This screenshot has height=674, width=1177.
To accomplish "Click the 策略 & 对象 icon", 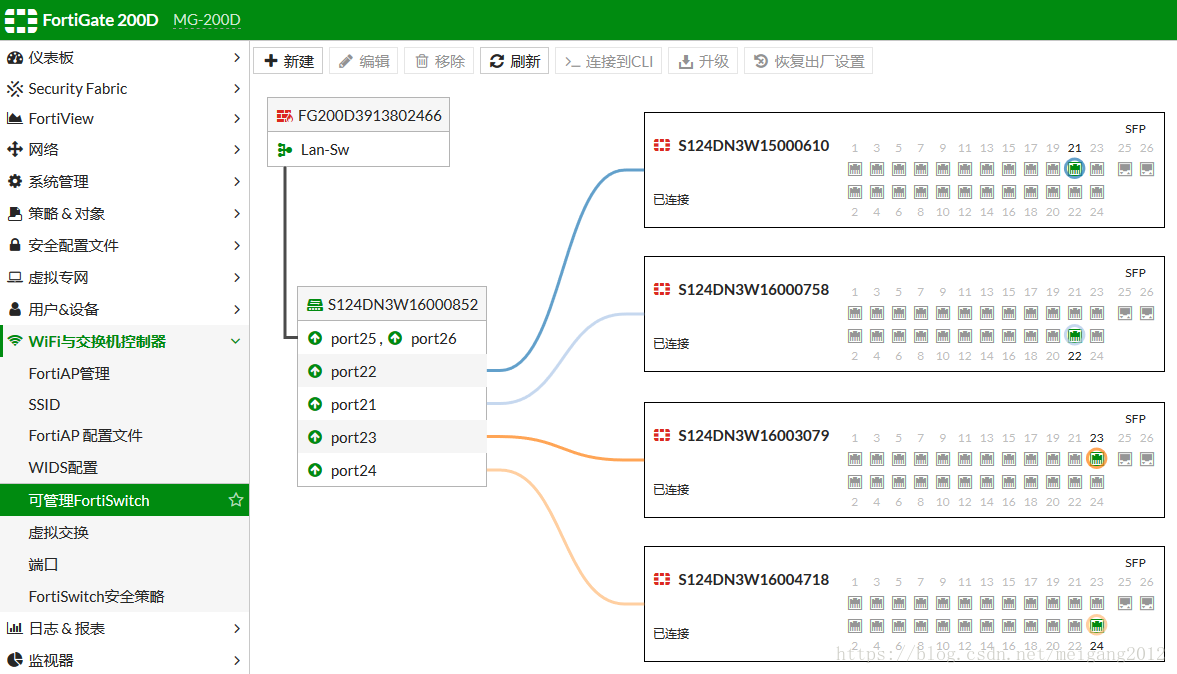I will click(14, 213).
